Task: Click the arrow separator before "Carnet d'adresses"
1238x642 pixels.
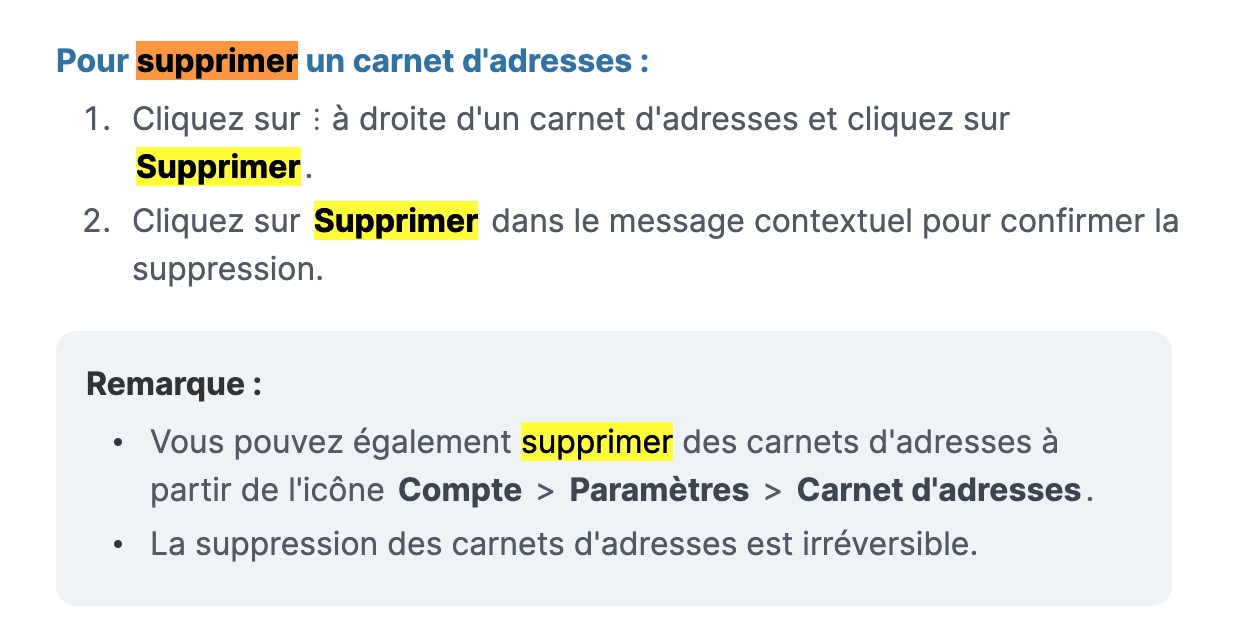Action: coord(773,492)
